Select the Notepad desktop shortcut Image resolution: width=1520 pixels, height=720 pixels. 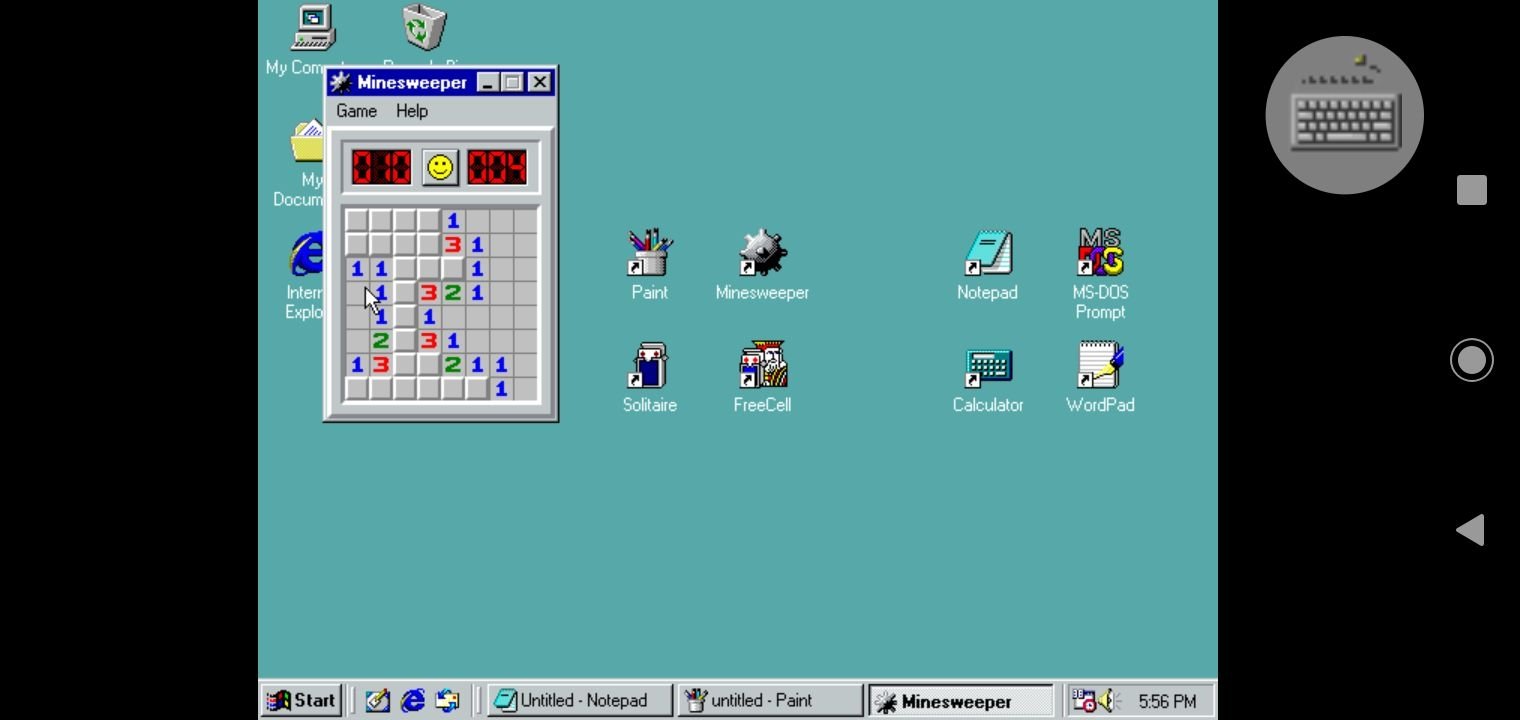[987, 265]
